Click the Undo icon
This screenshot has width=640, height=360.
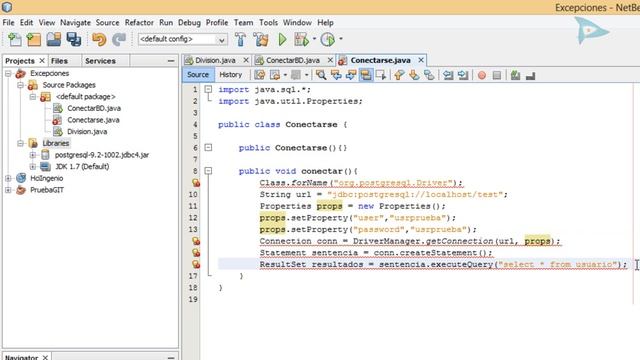click(99, 40)
